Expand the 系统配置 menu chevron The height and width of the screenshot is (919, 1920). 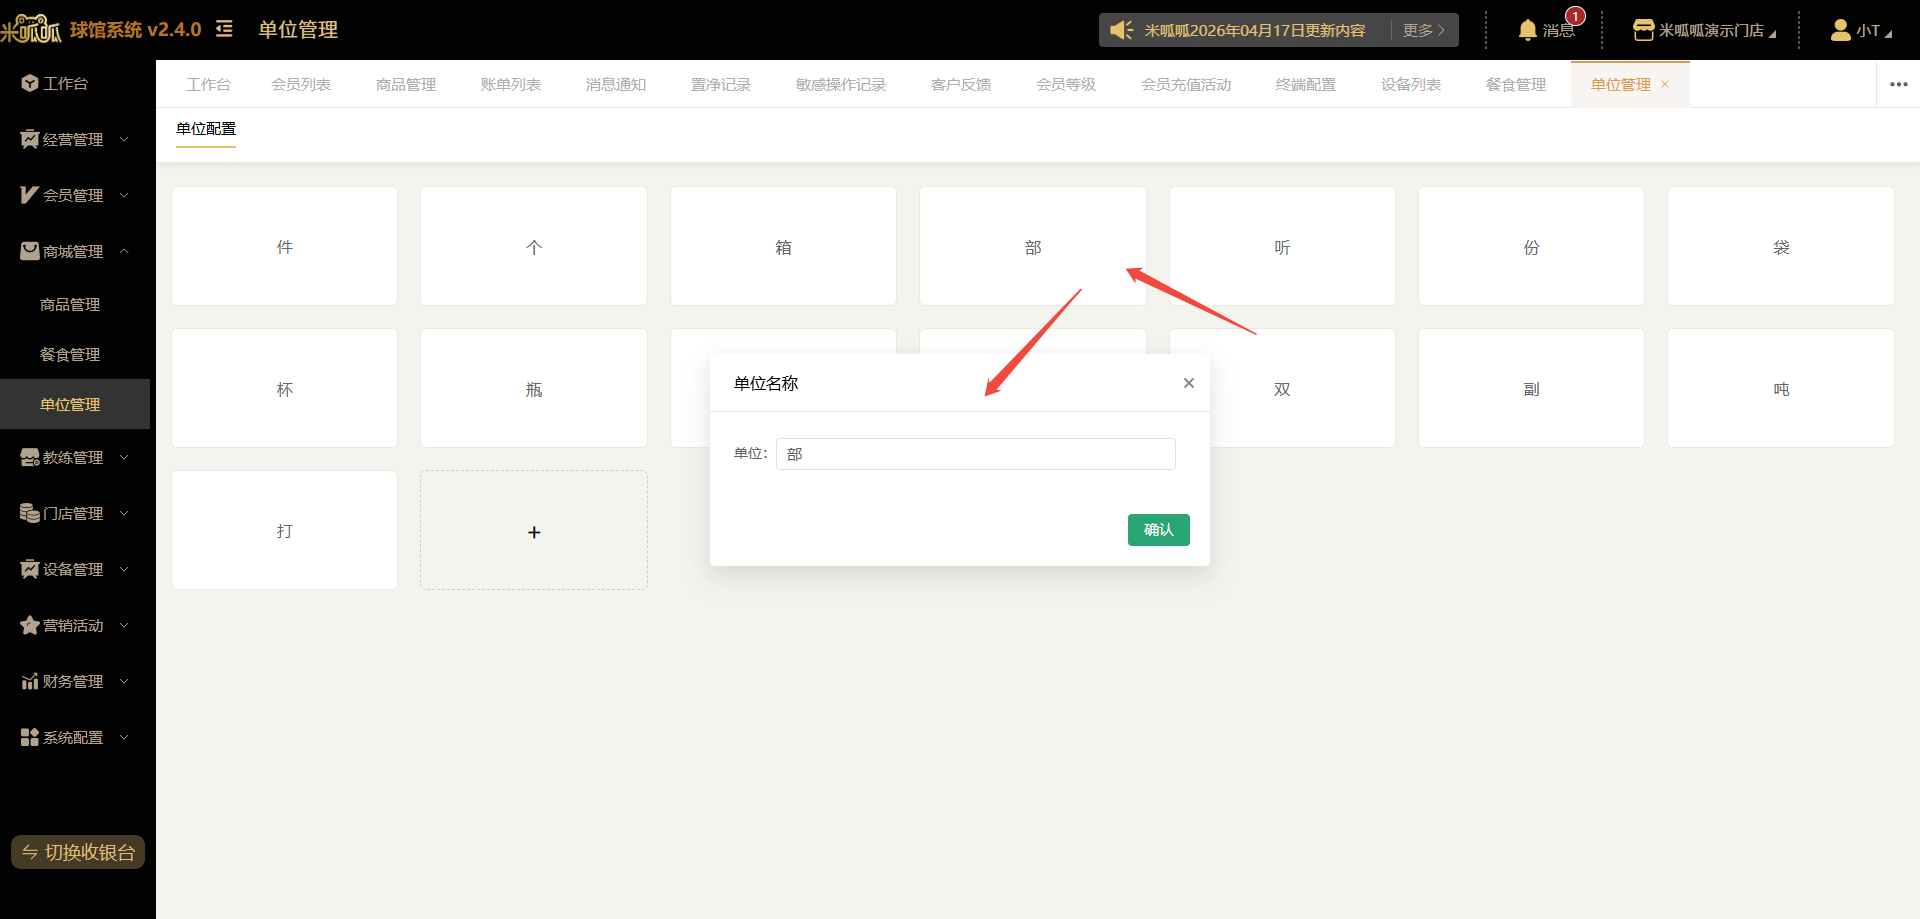pyautogui.click(x=124, y=737)
